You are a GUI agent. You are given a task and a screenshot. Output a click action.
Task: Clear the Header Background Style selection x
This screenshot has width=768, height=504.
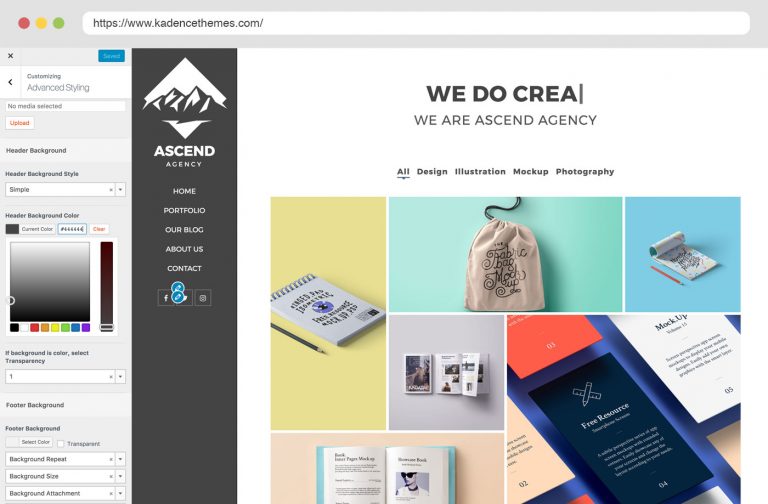coord(111,190)
